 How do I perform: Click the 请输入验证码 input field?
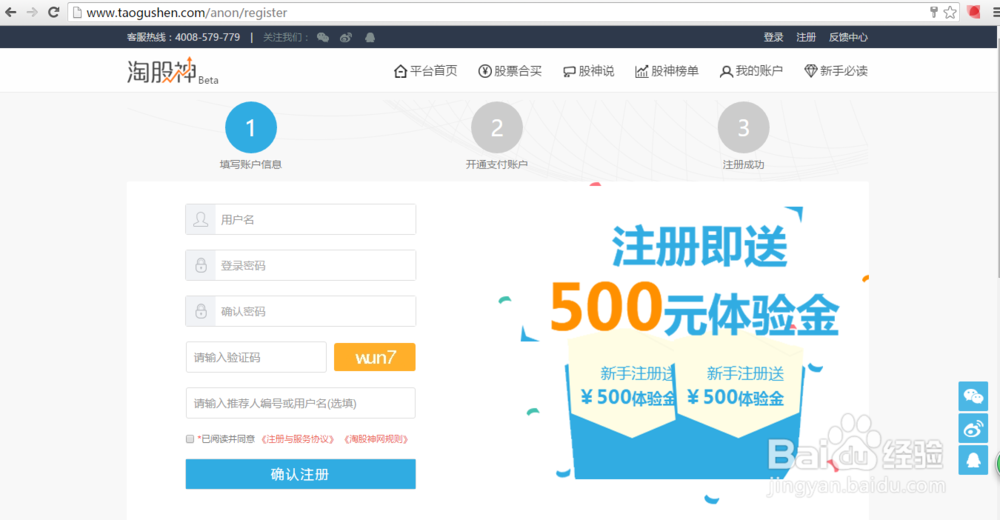(x=256, y=357)
